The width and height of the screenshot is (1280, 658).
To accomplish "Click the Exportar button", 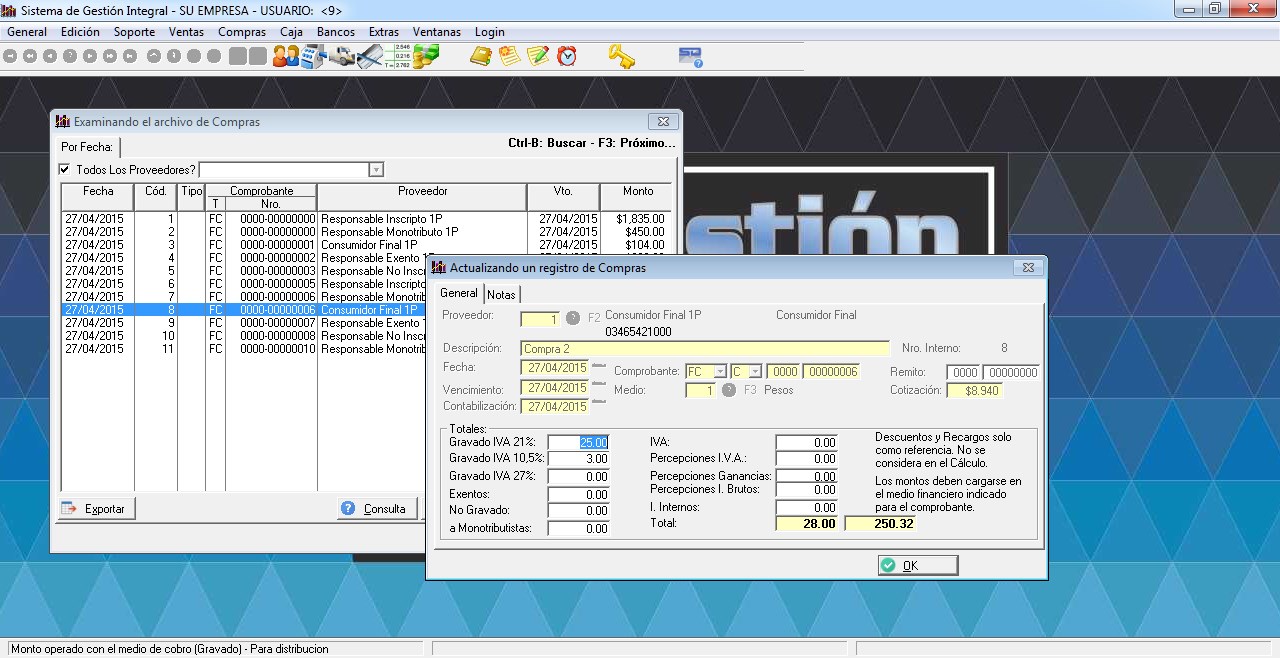I will (x=97, y=509).
